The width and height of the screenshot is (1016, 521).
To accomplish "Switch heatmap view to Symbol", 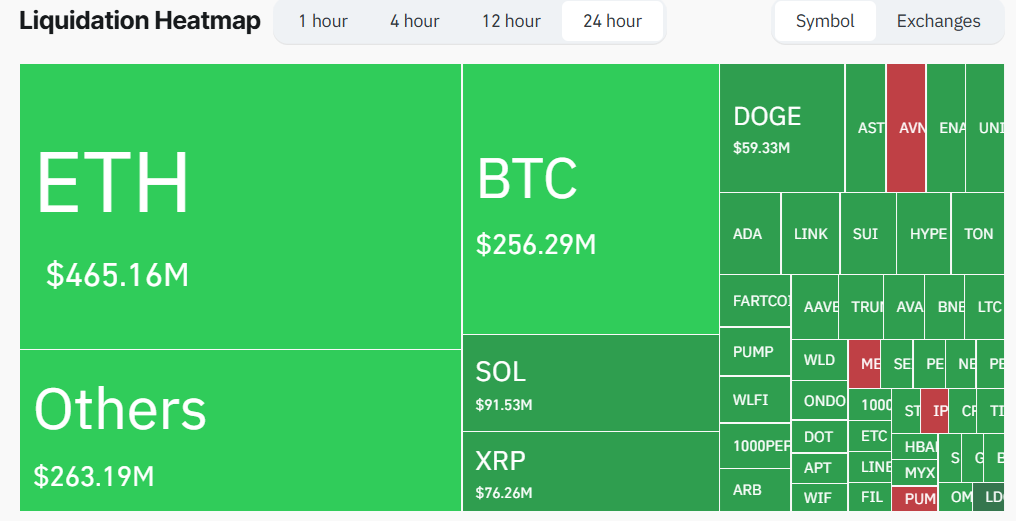I will pos(825,21).
